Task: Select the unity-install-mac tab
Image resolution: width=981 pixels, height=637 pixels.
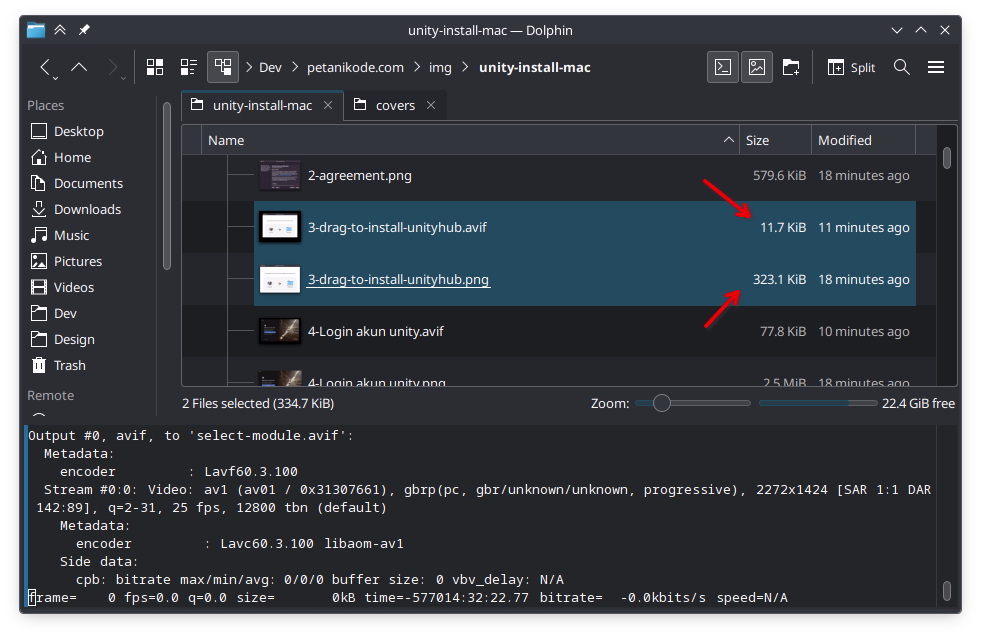Action: pyautogui.click(x=262, y=105)
